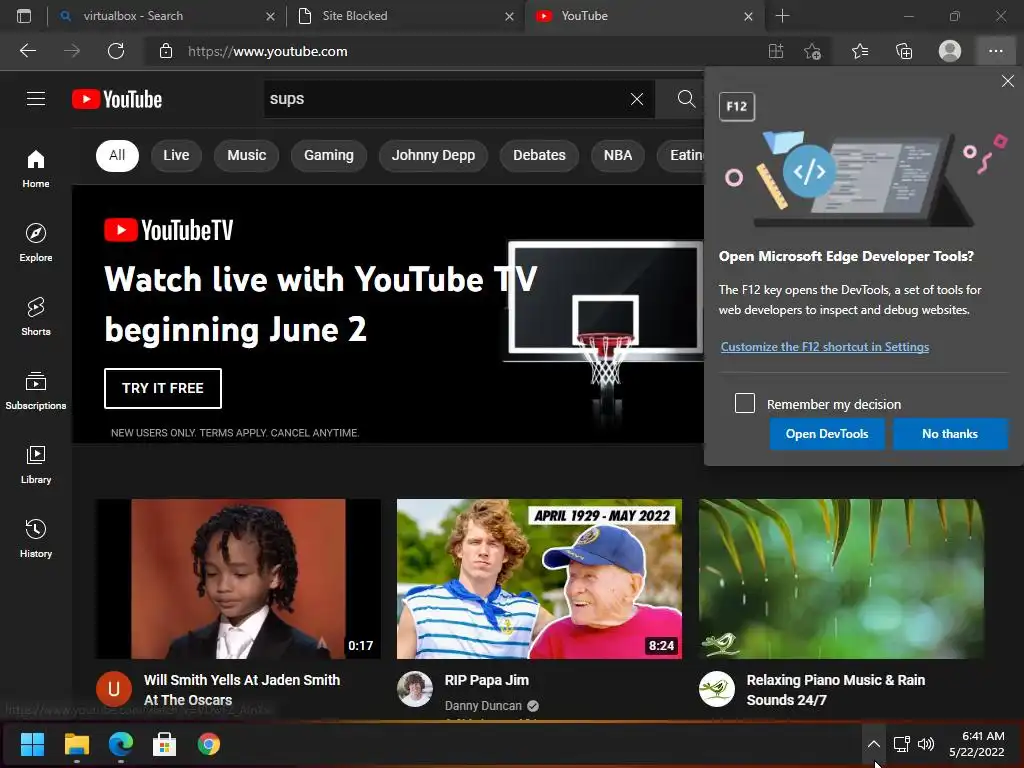Screen dimensions: 1024x768
Task: Click the rain and leaves video thumbnail
Action: pos(841,579)
